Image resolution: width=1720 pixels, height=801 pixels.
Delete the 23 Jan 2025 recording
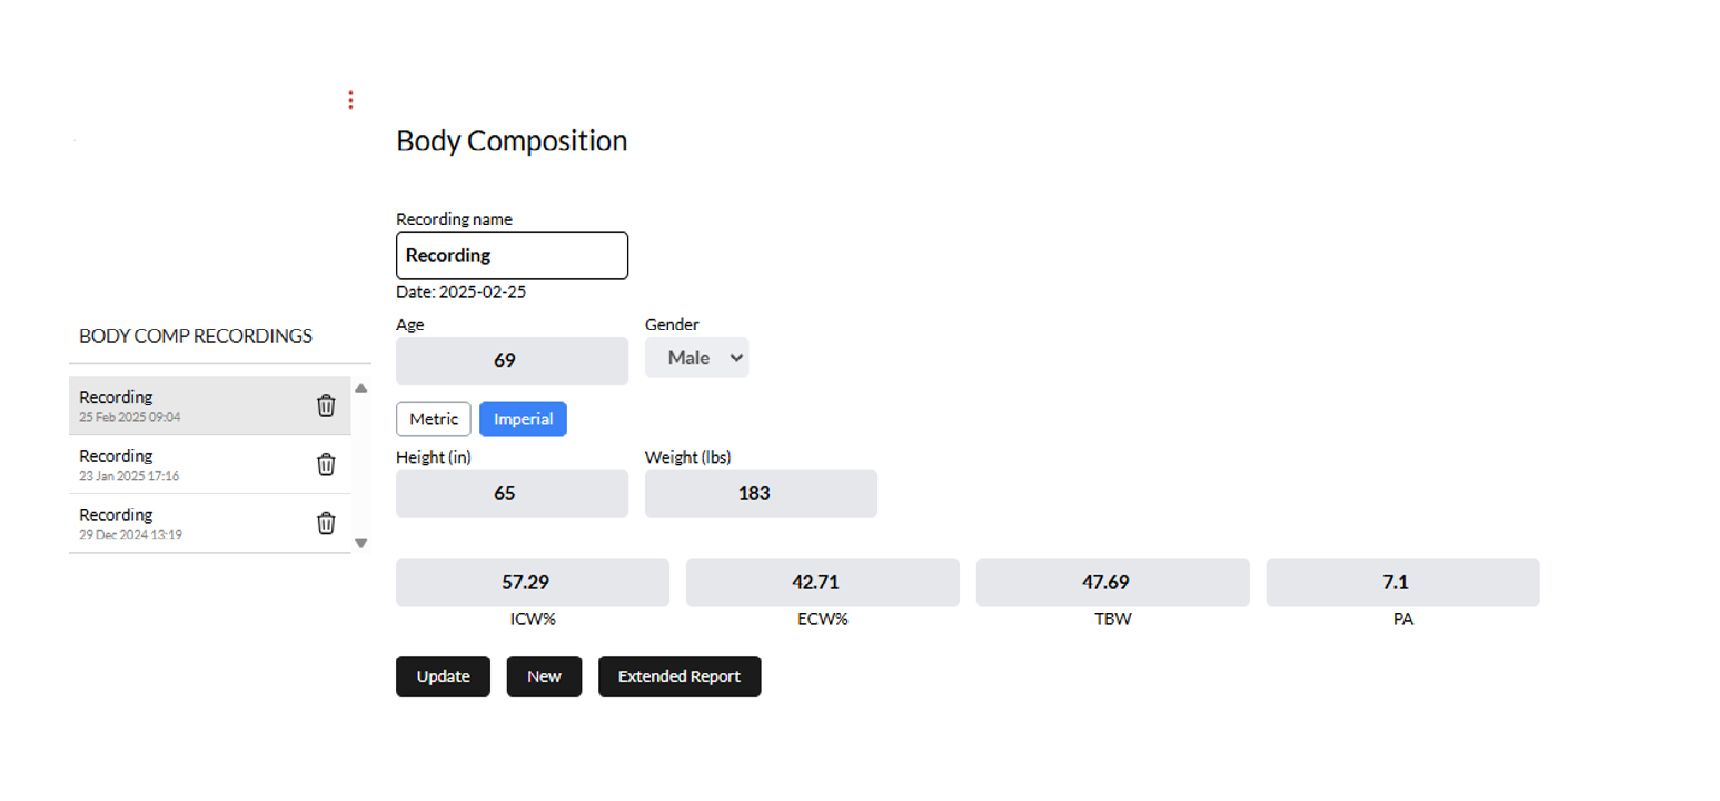tap(326, 464)
